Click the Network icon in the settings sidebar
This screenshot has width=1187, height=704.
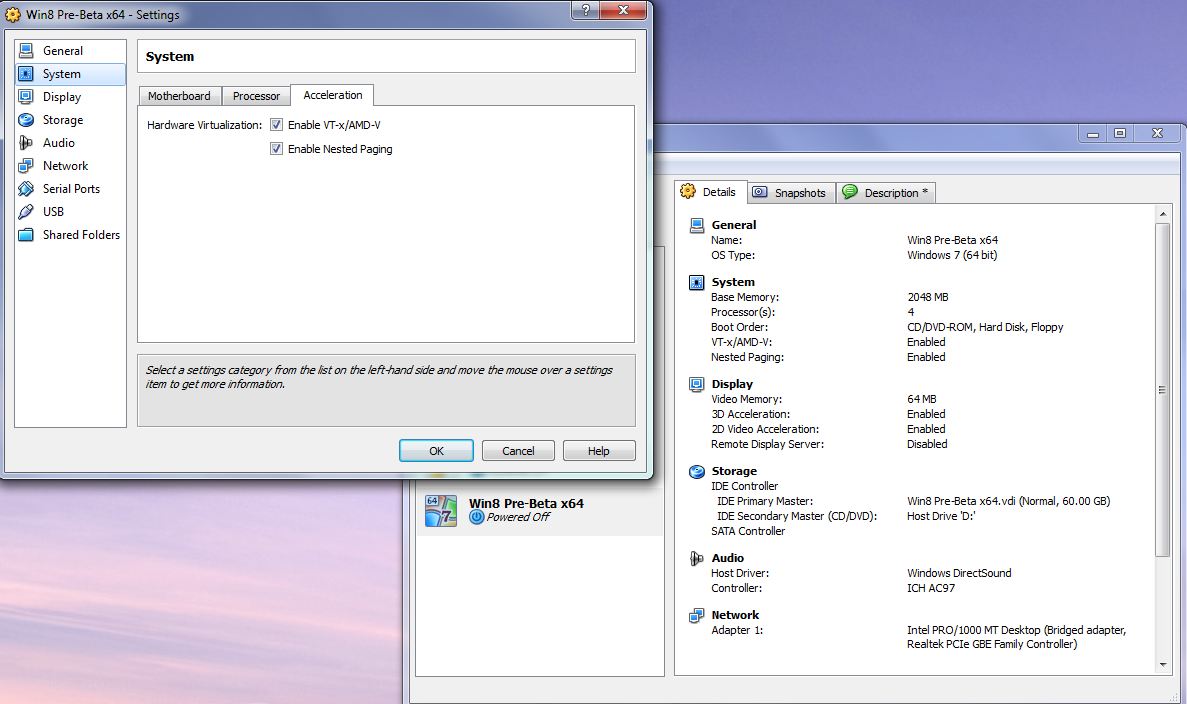[26, 166]
